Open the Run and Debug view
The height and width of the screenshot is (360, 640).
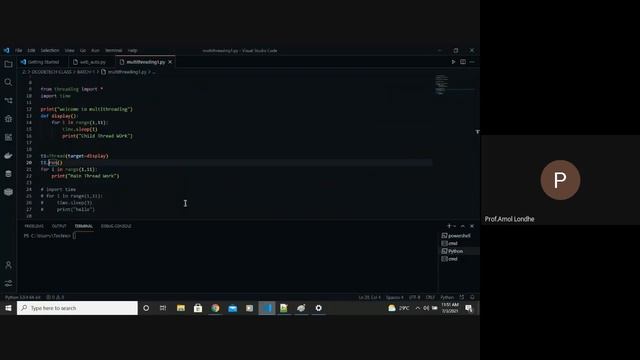[x=8, y=119]
